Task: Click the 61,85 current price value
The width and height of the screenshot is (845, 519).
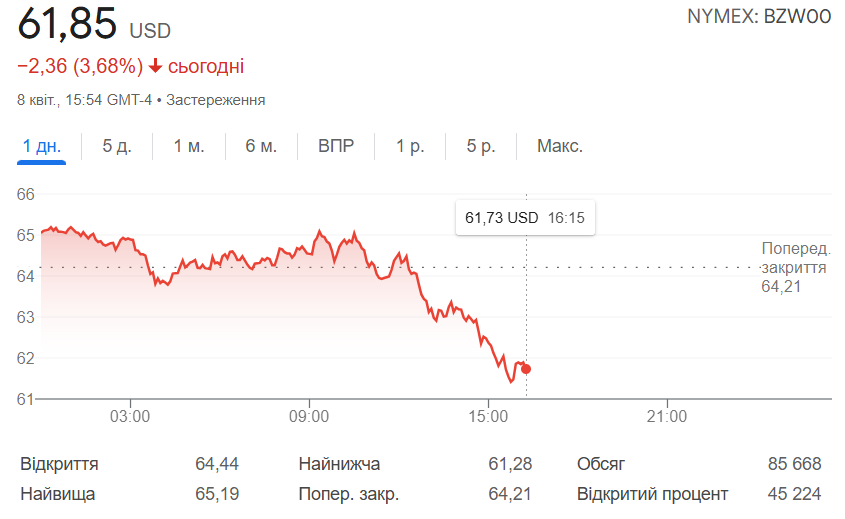Action: (67, 22)
